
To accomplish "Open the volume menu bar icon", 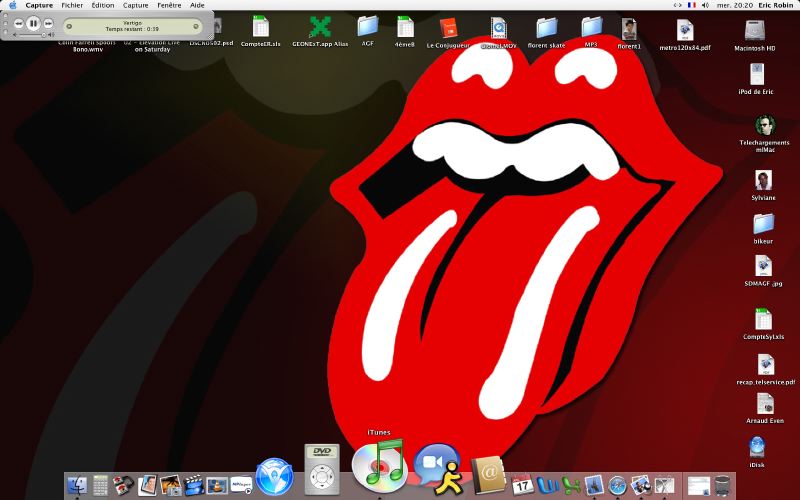I will 706,5.
